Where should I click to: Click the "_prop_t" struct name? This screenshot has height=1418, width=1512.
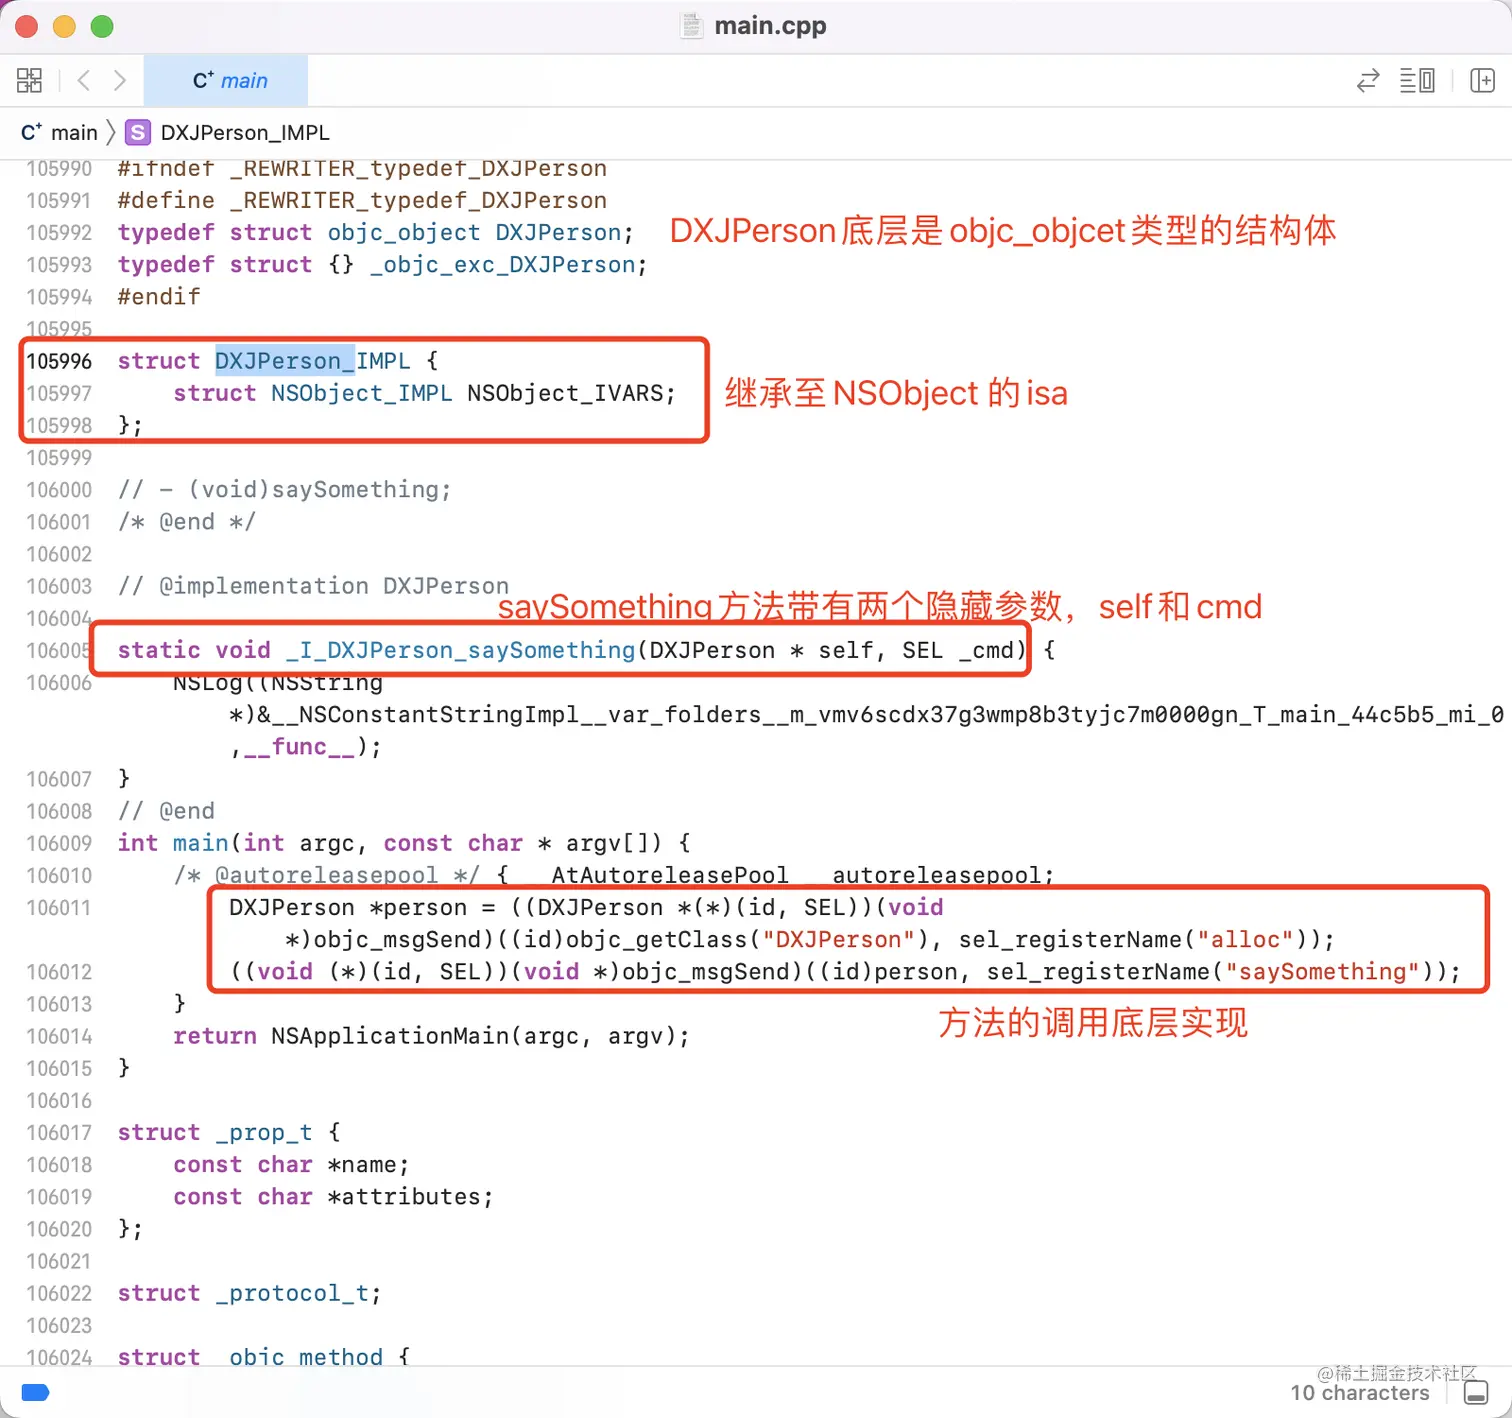coord(264,1132)
